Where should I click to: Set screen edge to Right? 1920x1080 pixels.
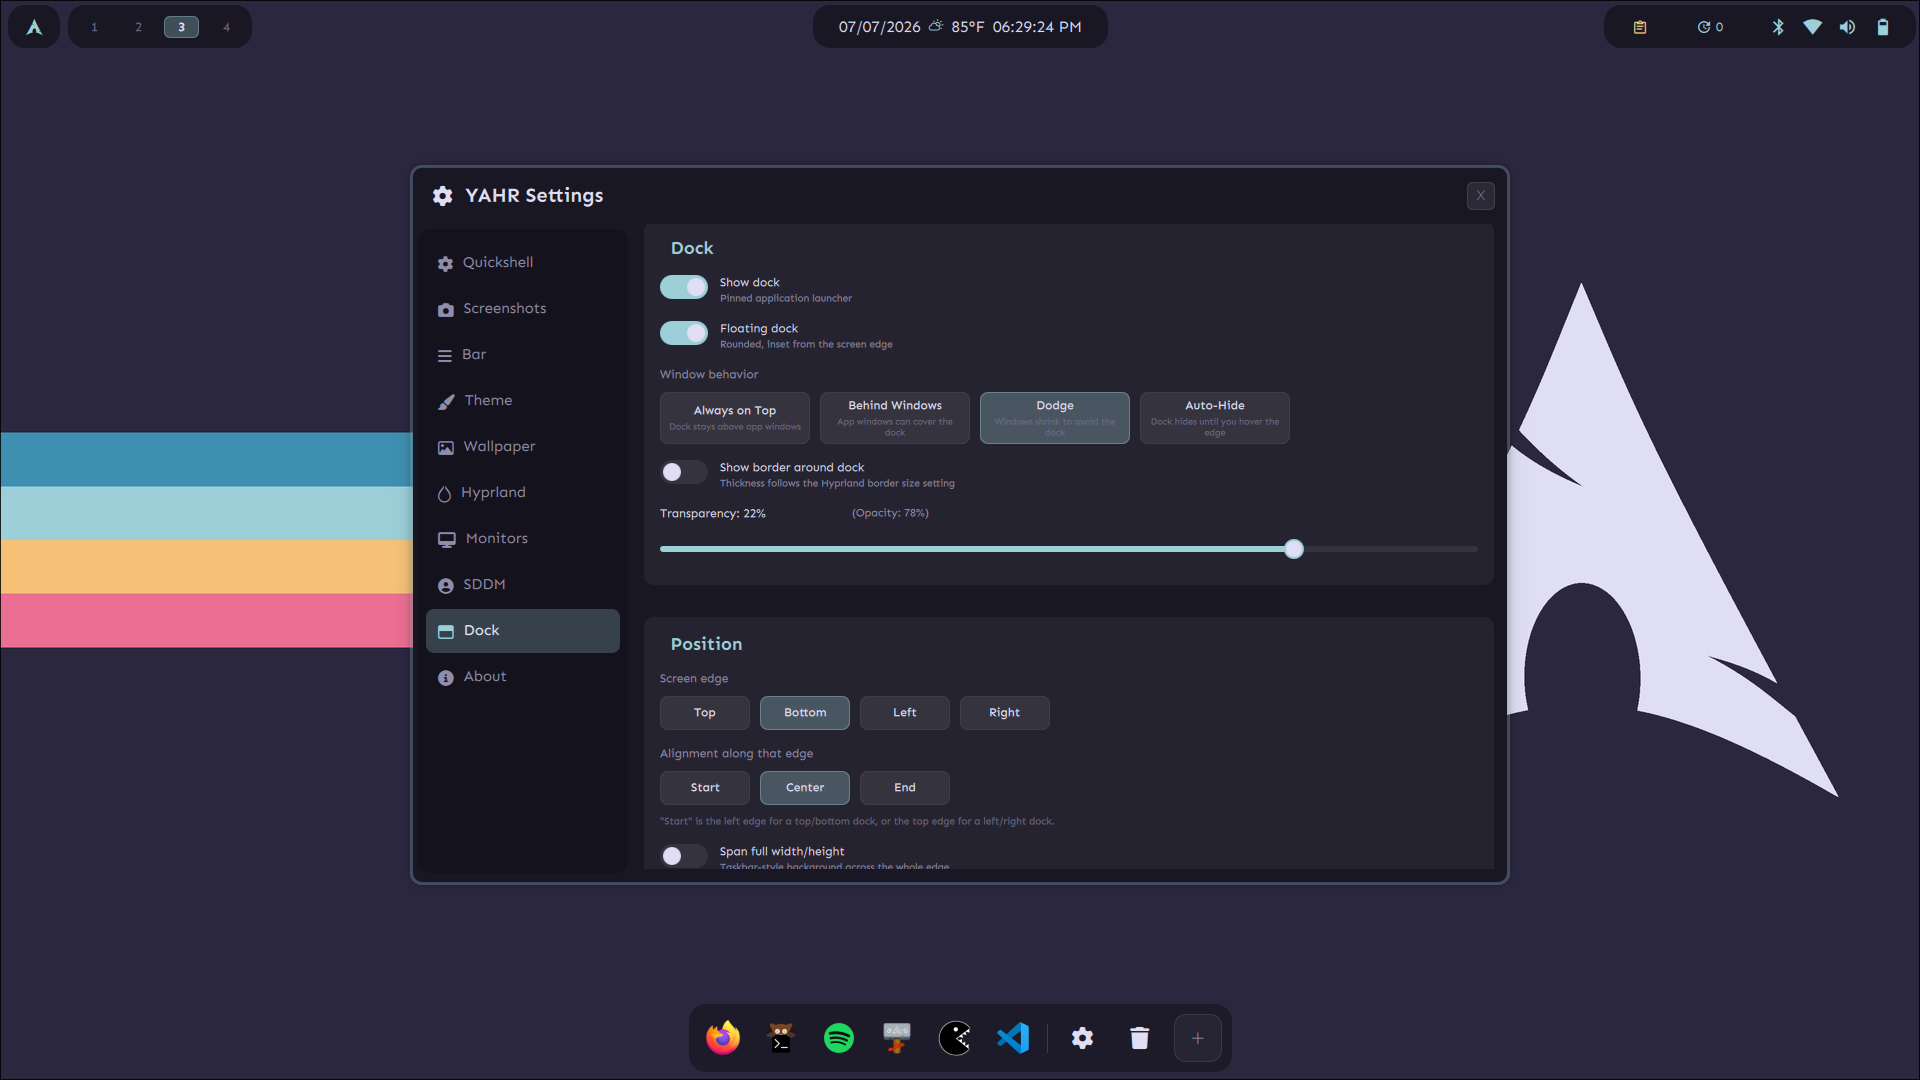point(1005,713)
